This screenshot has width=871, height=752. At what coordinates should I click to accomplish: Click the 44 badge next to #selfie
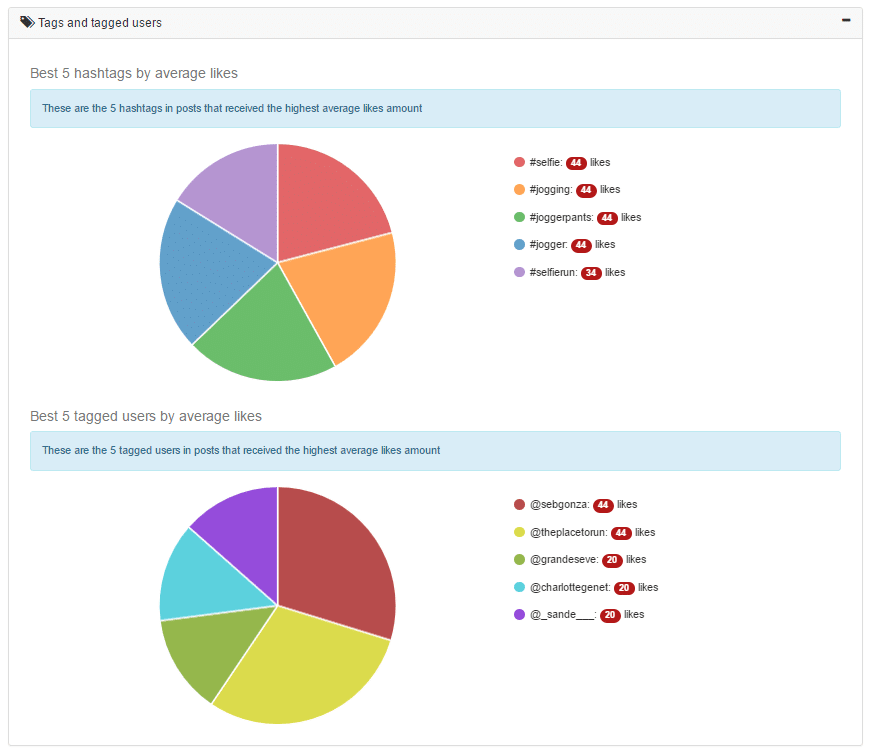click(576, 163)
